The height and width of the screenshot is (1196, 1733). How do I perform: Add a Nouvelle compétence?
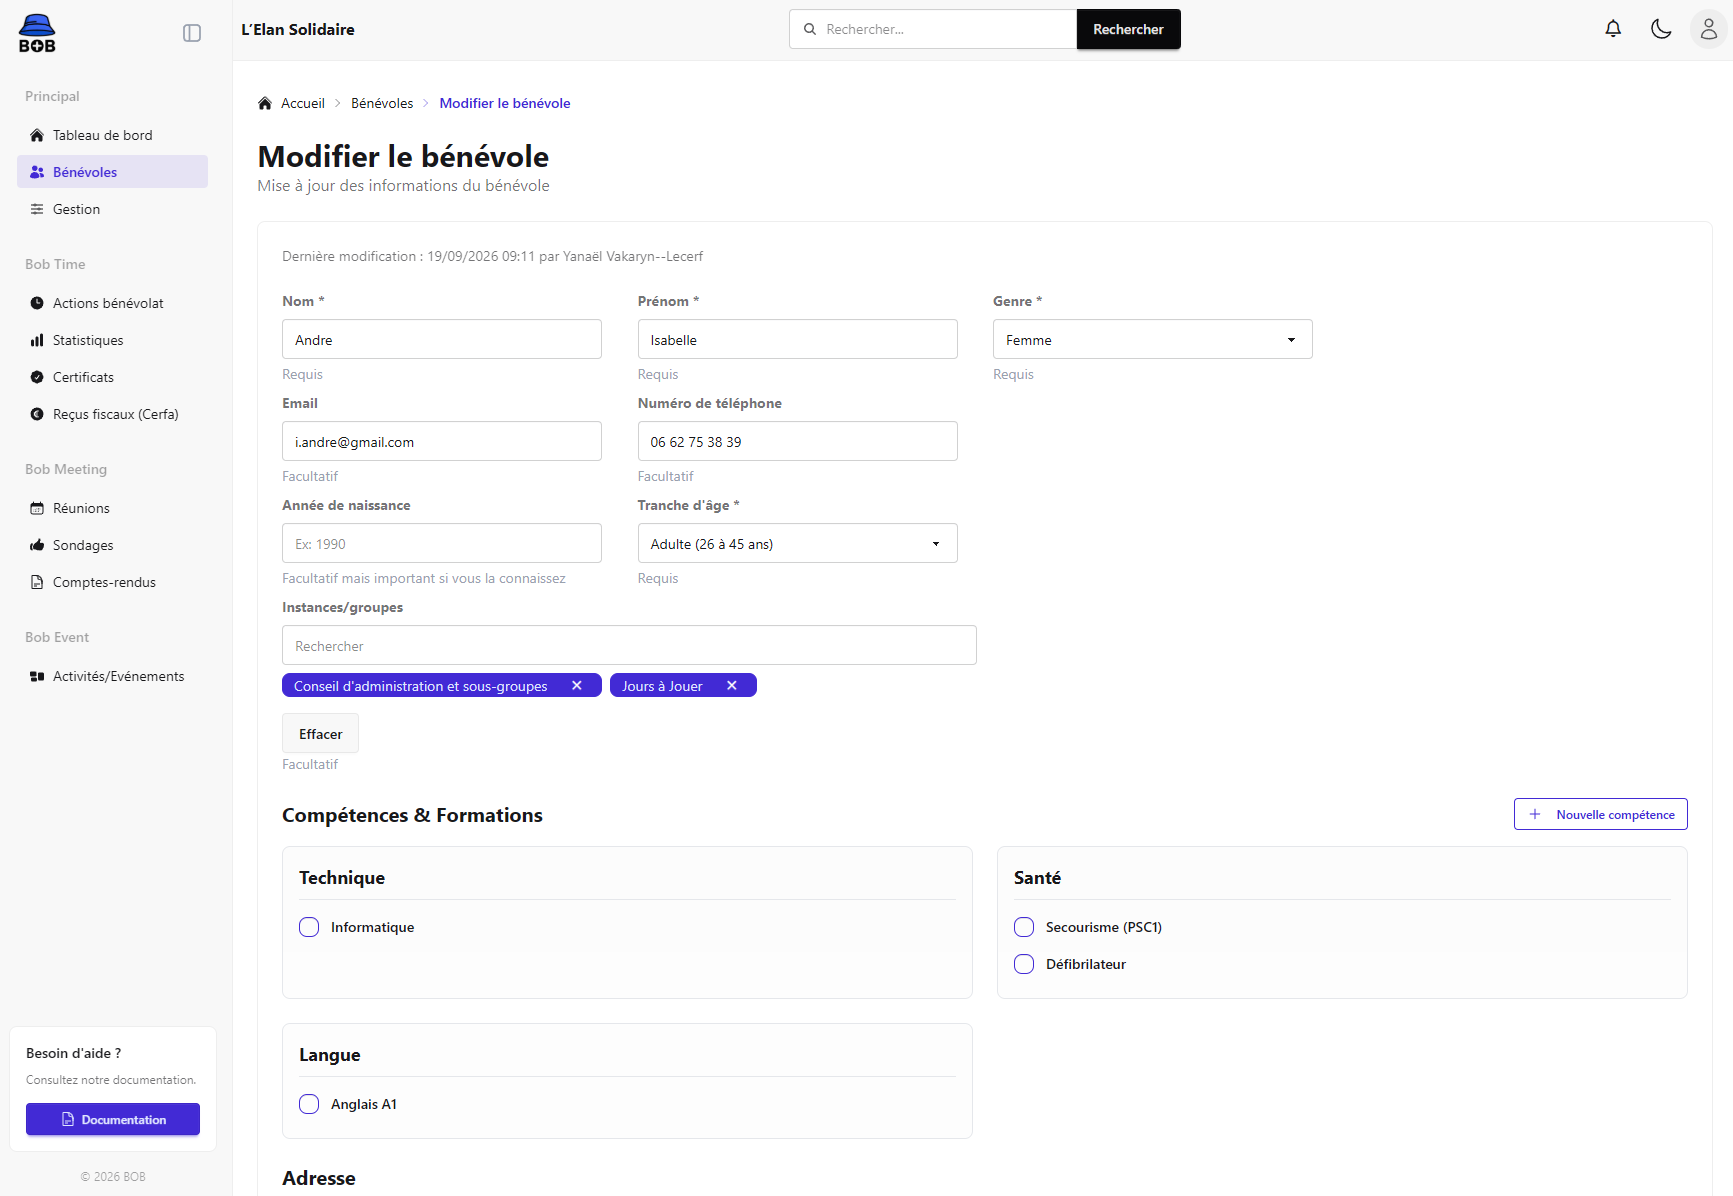[1600, 814]
